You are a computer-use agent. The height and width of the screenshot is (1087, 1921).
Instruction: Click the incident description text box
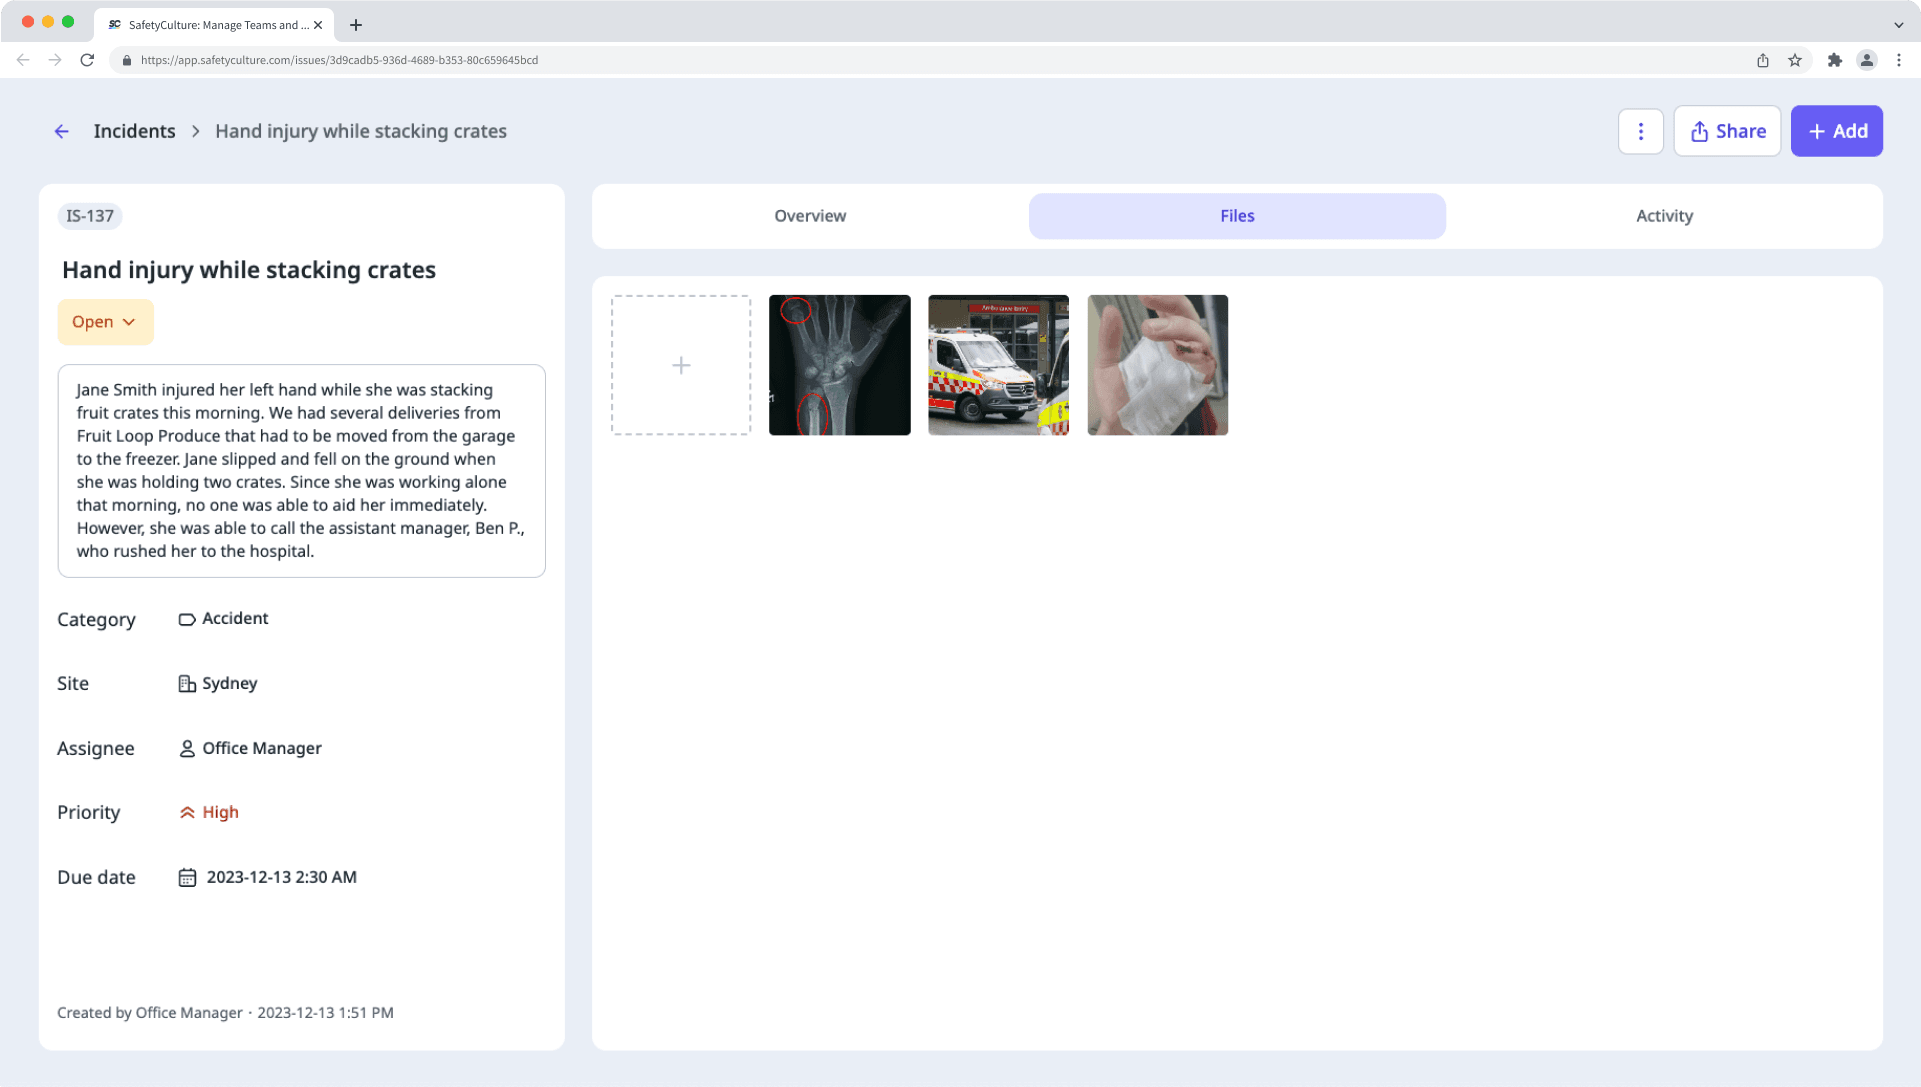point(301,470)
